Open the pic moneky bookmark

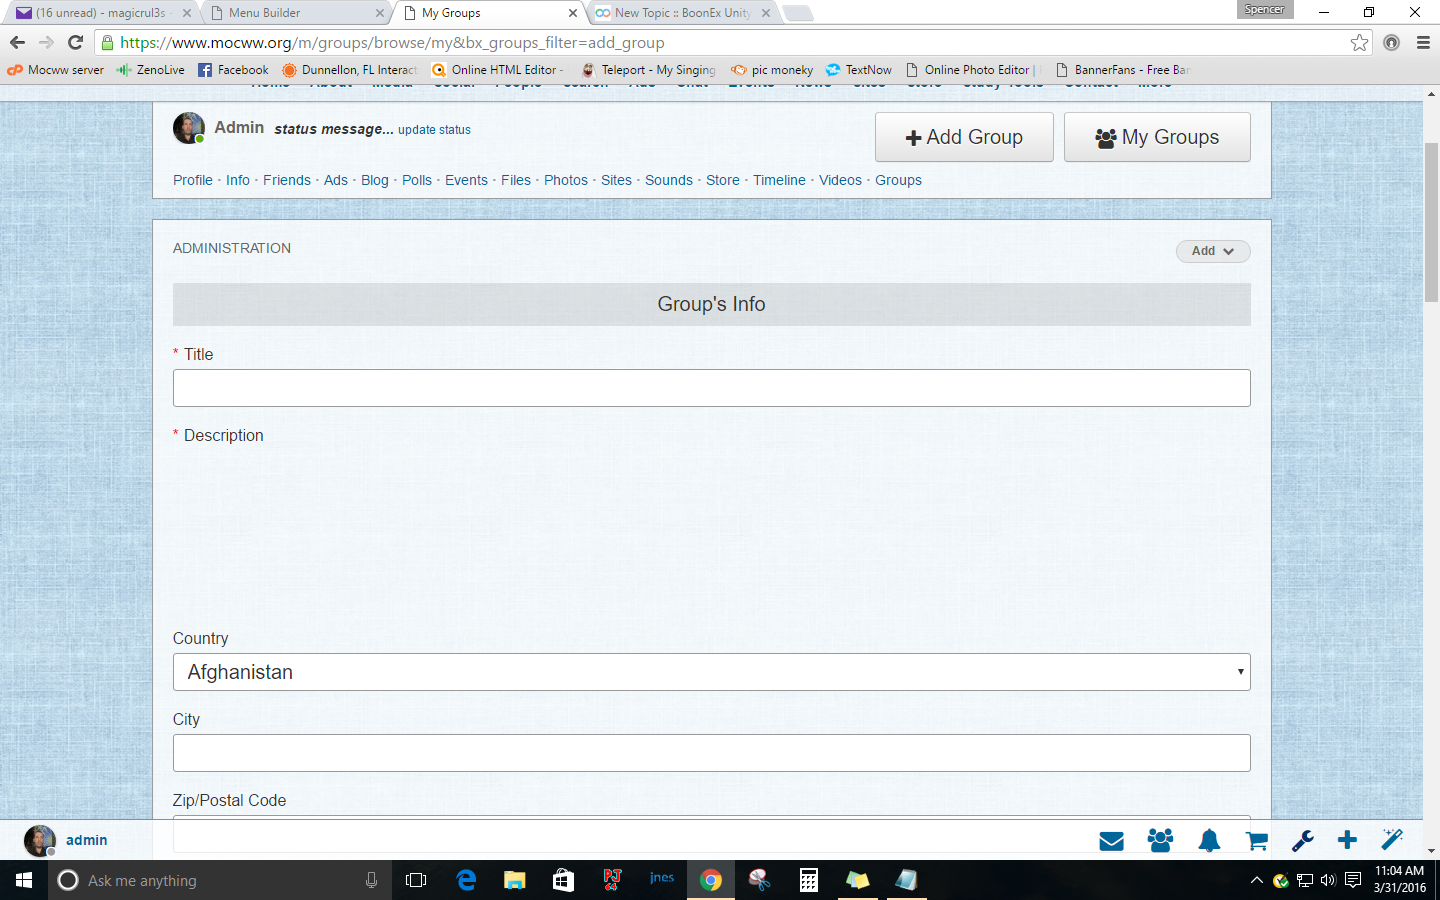772,70
